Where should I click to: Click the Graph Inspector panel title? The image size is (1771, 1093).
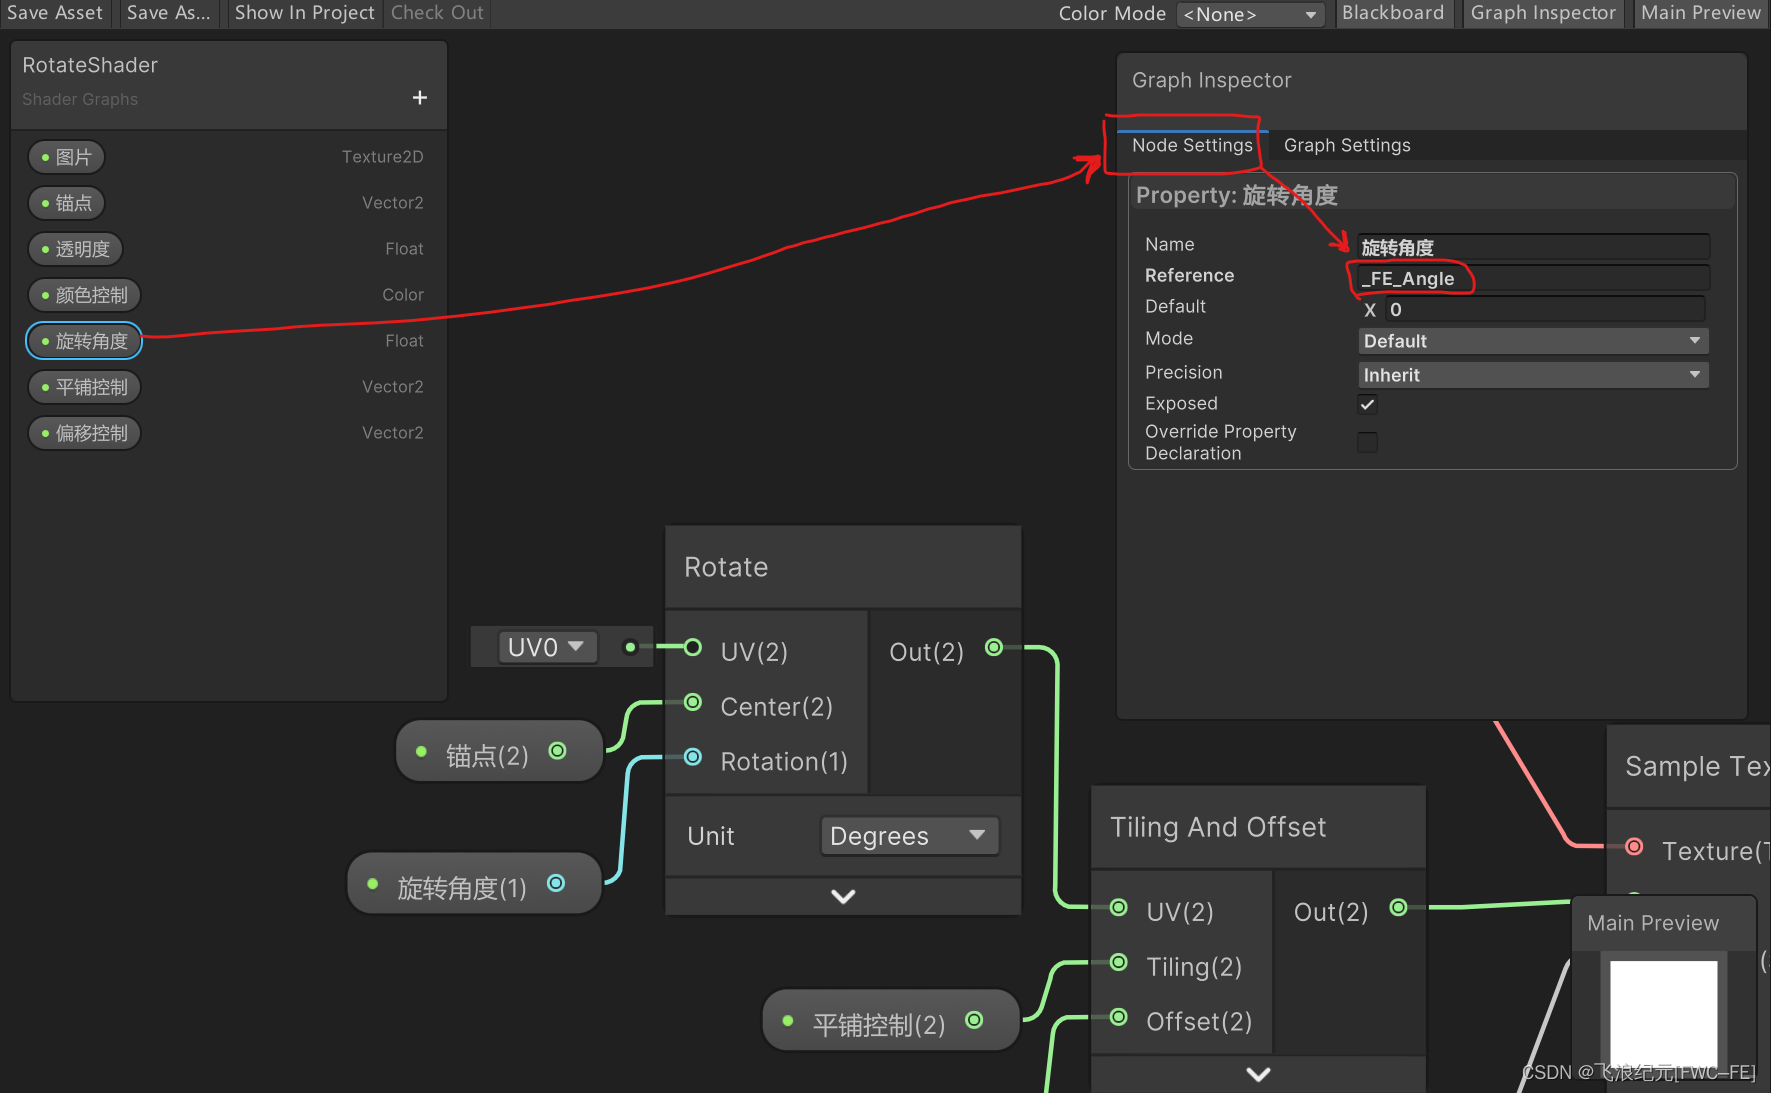(1211, 80)
